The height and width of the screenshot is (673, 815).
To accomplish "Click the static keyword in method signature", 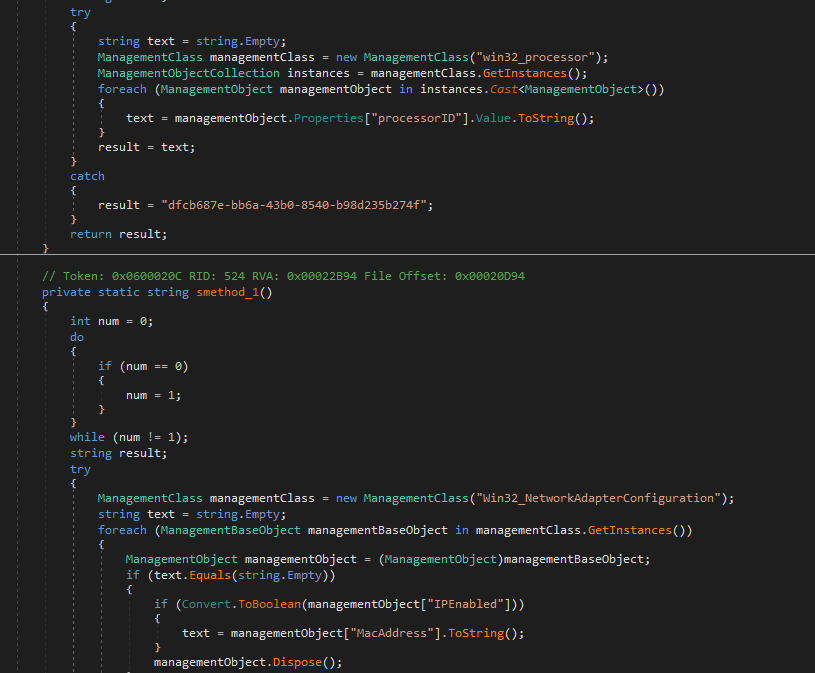I will click(119, 292).
